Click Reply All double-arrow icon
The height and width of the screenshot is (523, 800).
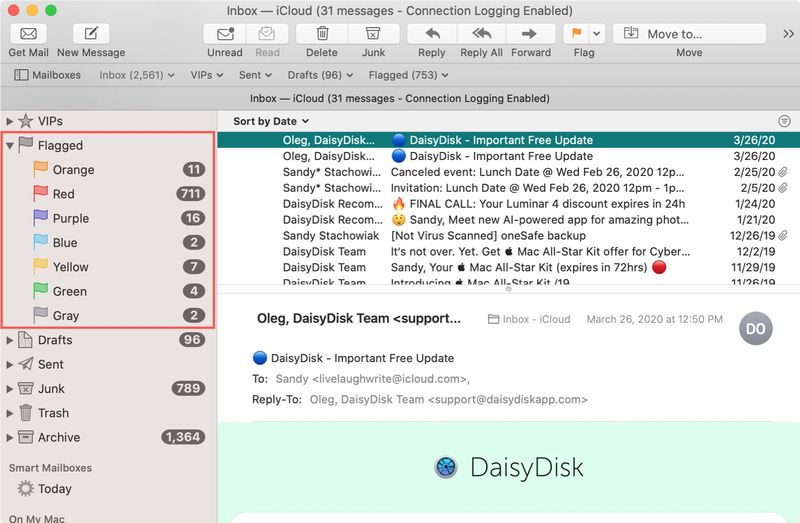point(481,34)
